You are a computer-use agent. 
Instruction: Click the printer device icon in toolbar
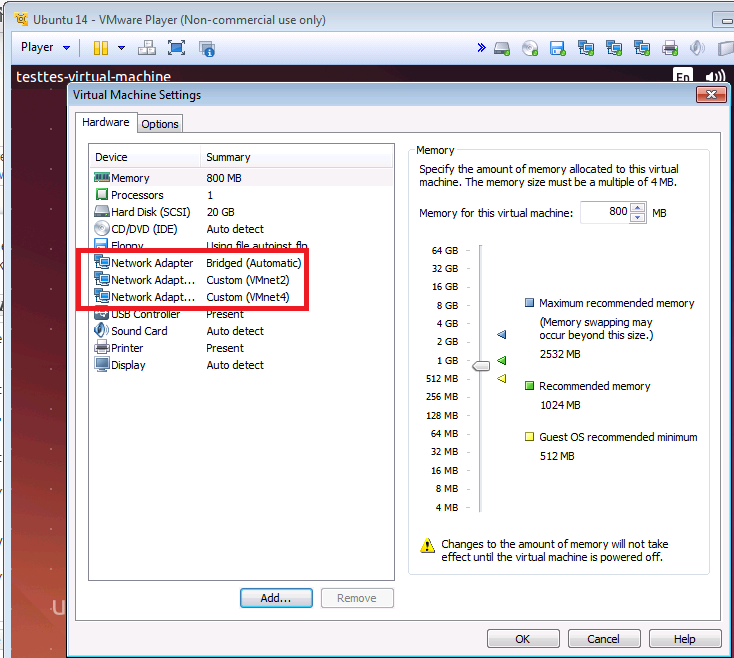[x=670, y=47]
